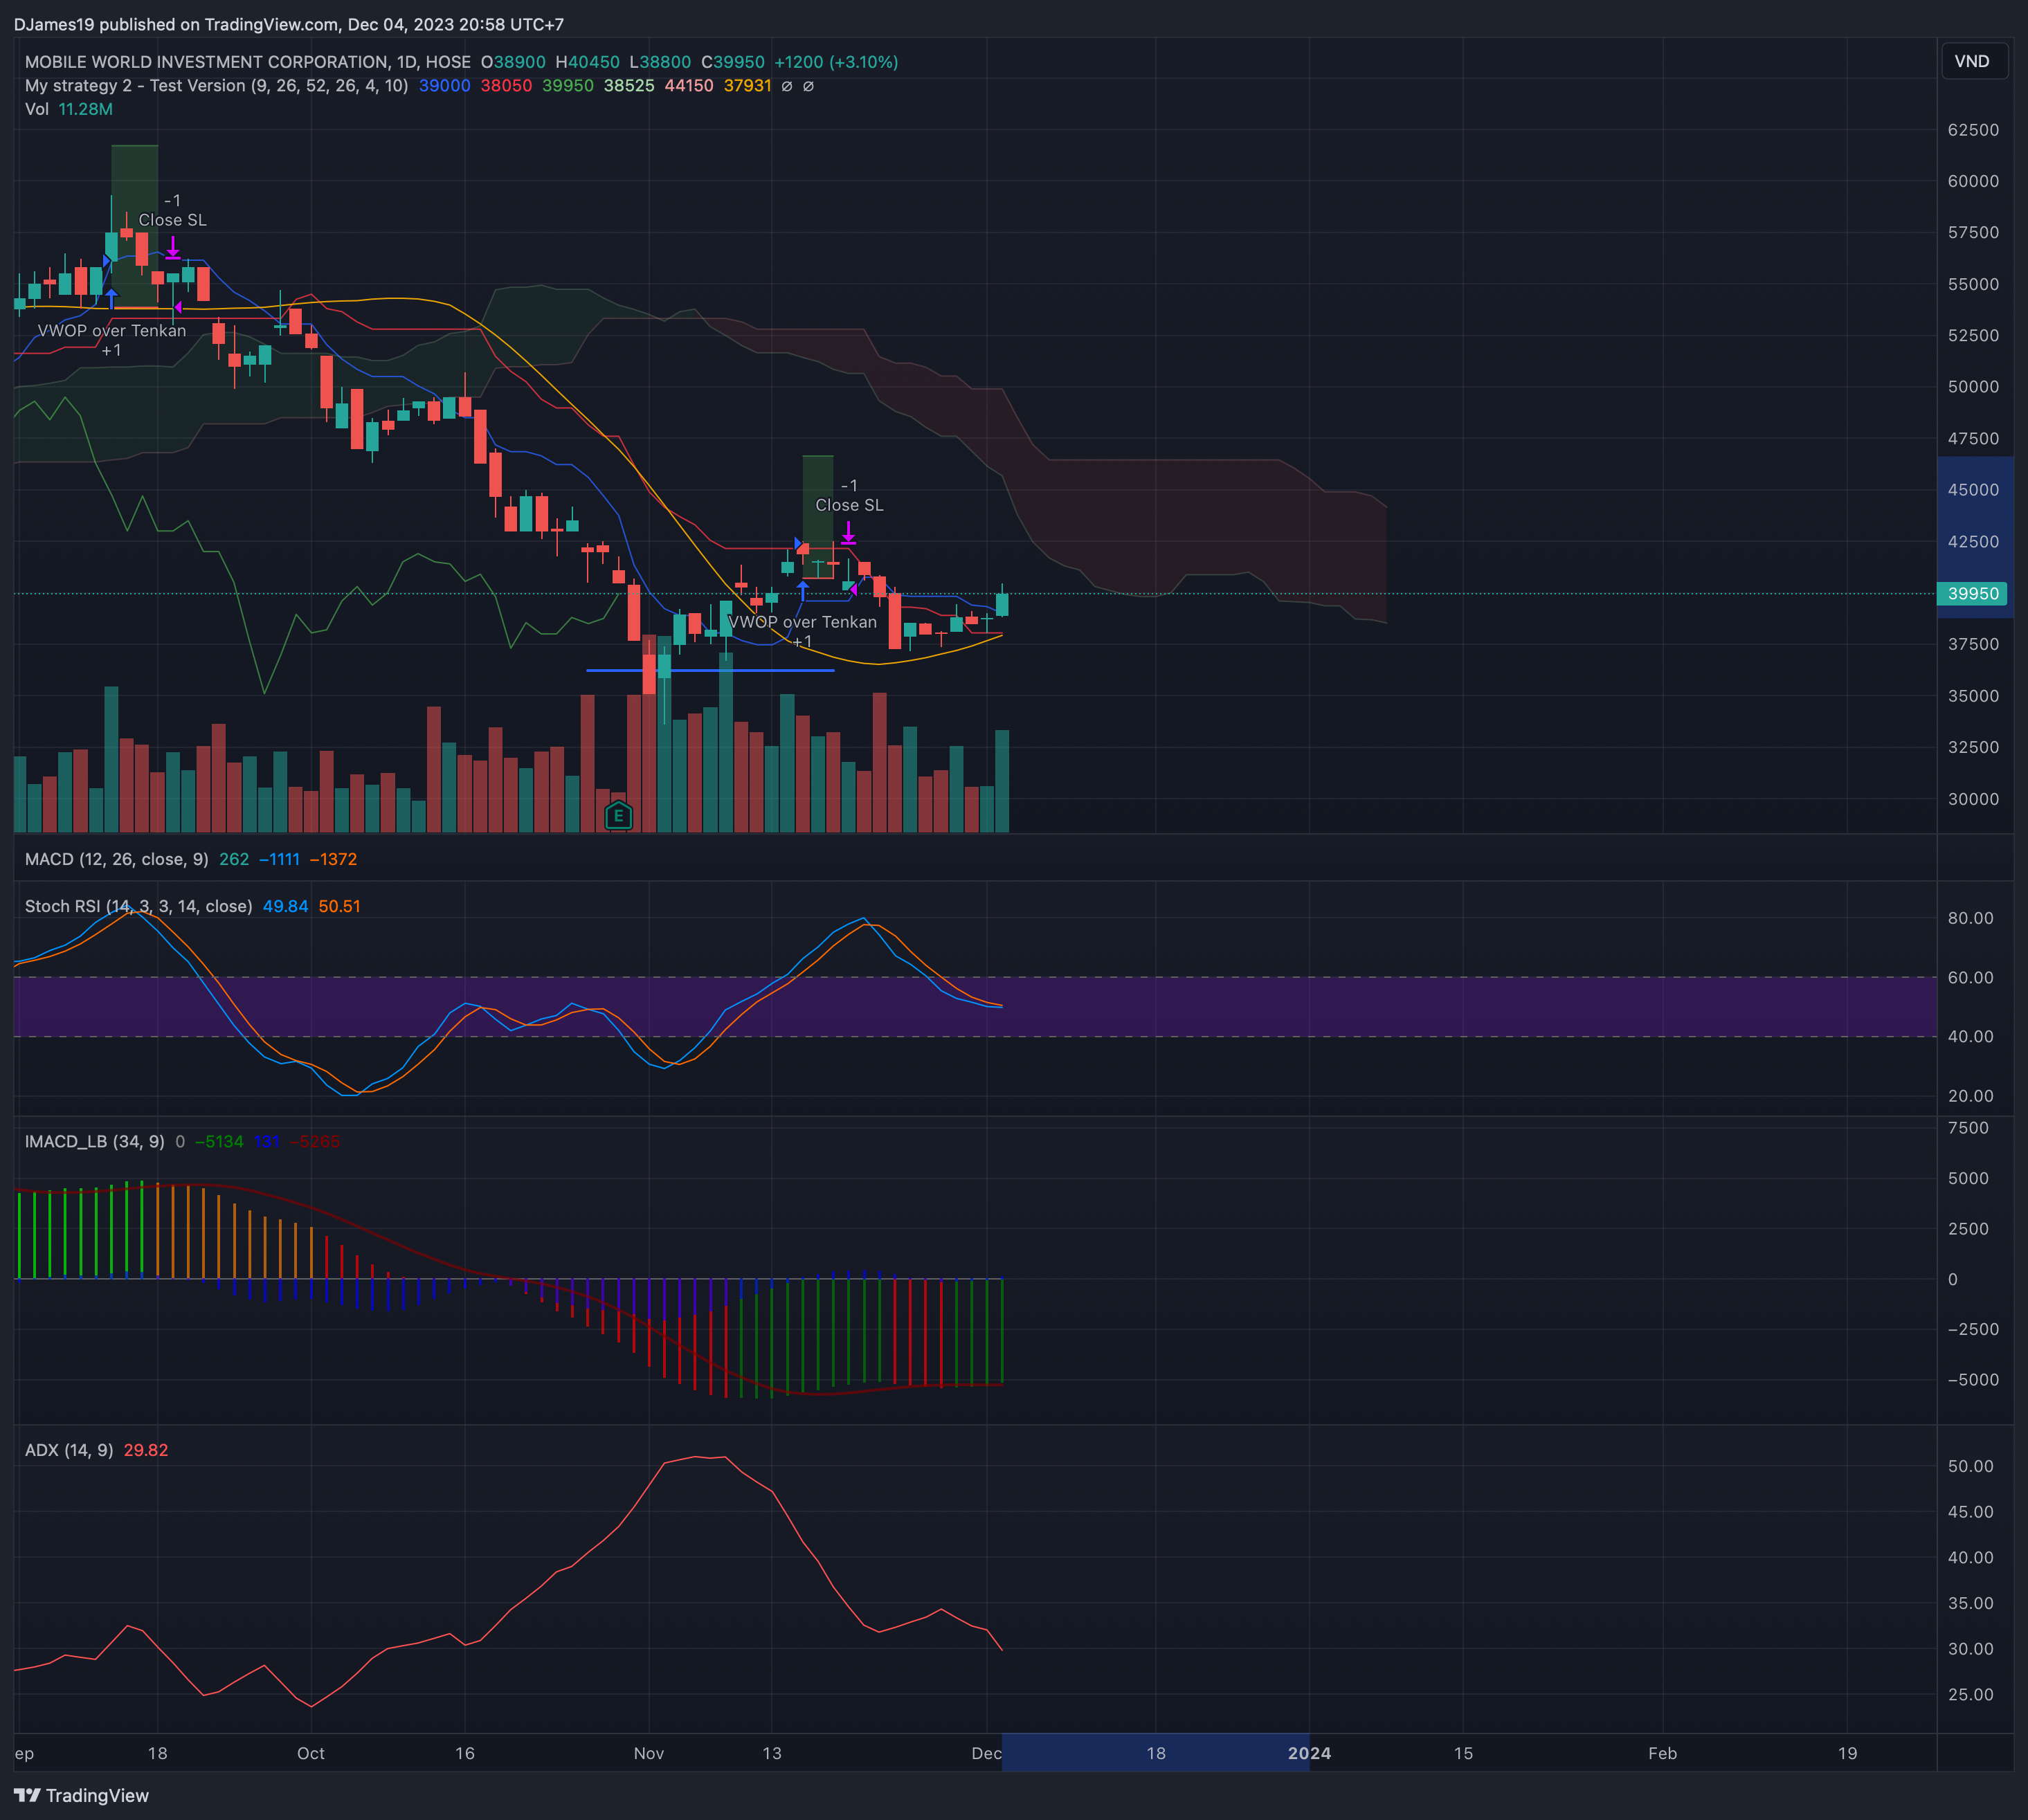Click the Stoch RSI value 50.51

click(339, 906)
